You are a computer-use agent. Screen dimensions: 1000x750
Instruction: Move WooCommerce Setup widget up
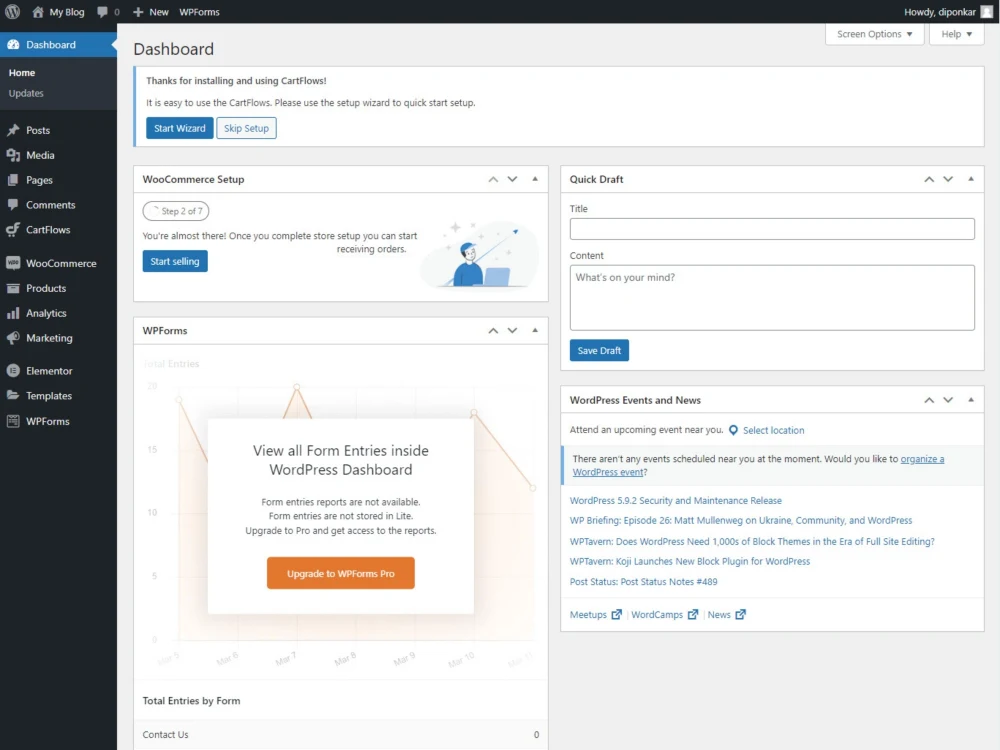(493, 179)
